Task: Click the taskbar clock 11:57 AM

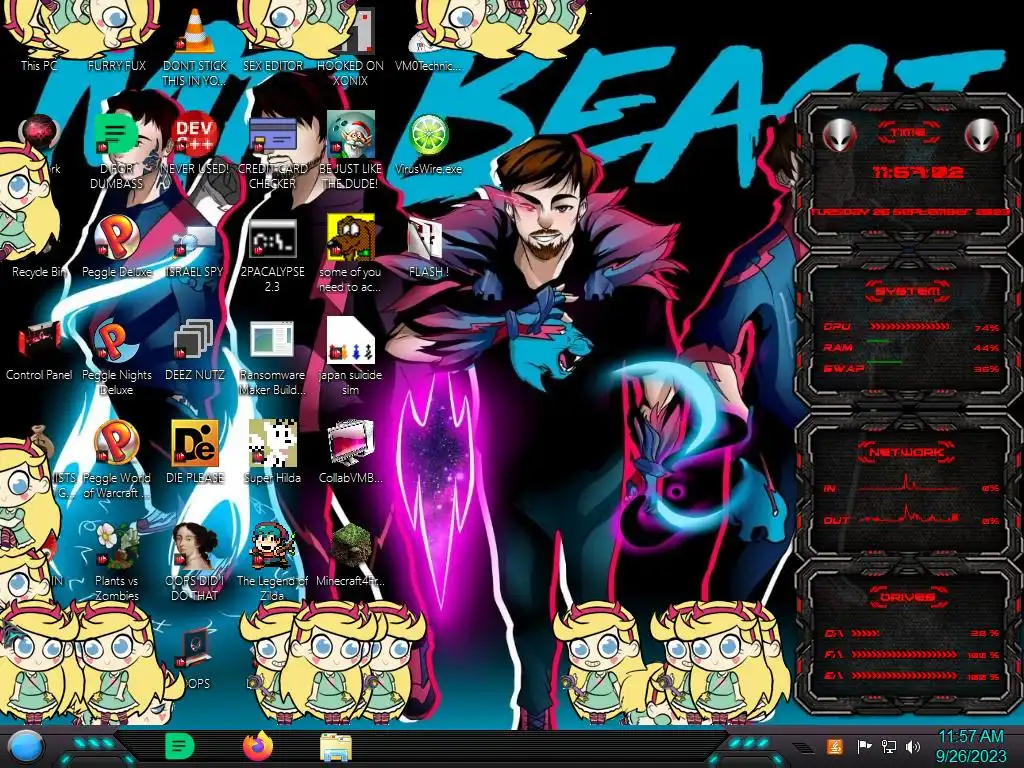Action: point(971,746)
